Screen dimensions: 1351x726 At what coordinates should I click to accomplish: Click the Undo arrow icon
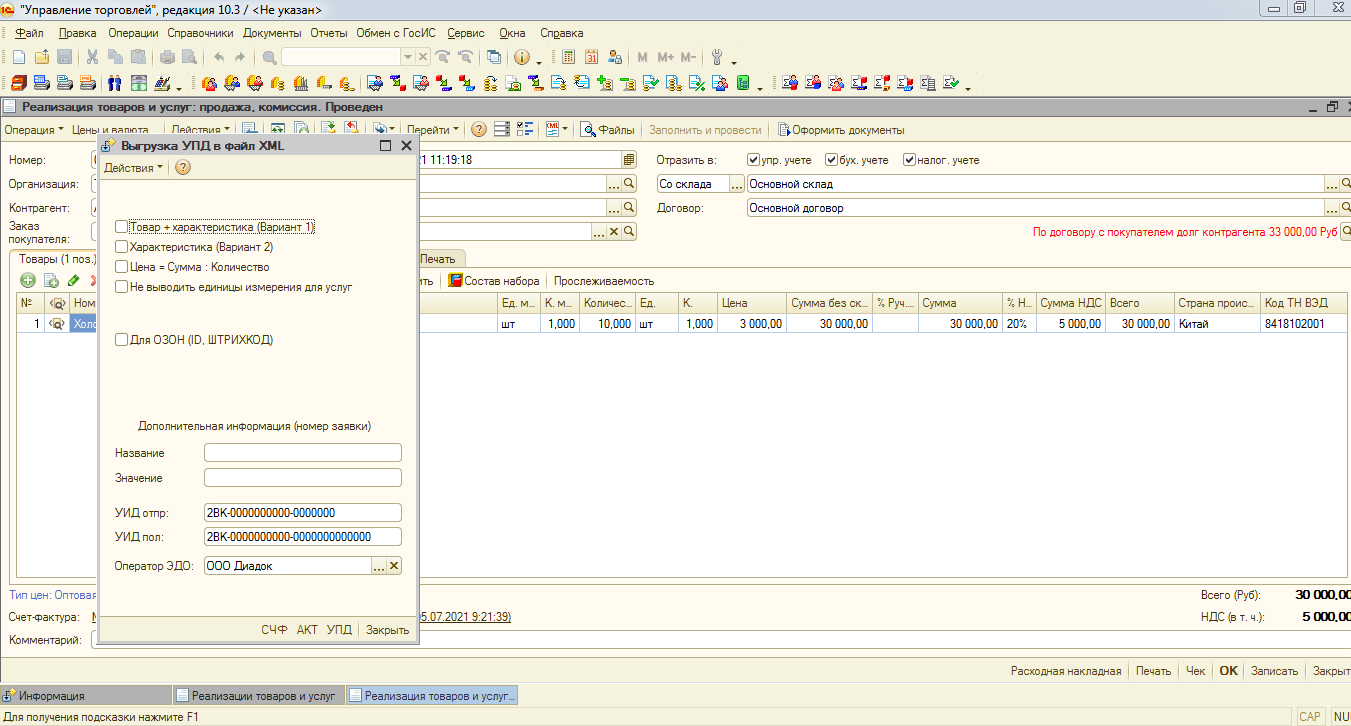tap(219, 57)
